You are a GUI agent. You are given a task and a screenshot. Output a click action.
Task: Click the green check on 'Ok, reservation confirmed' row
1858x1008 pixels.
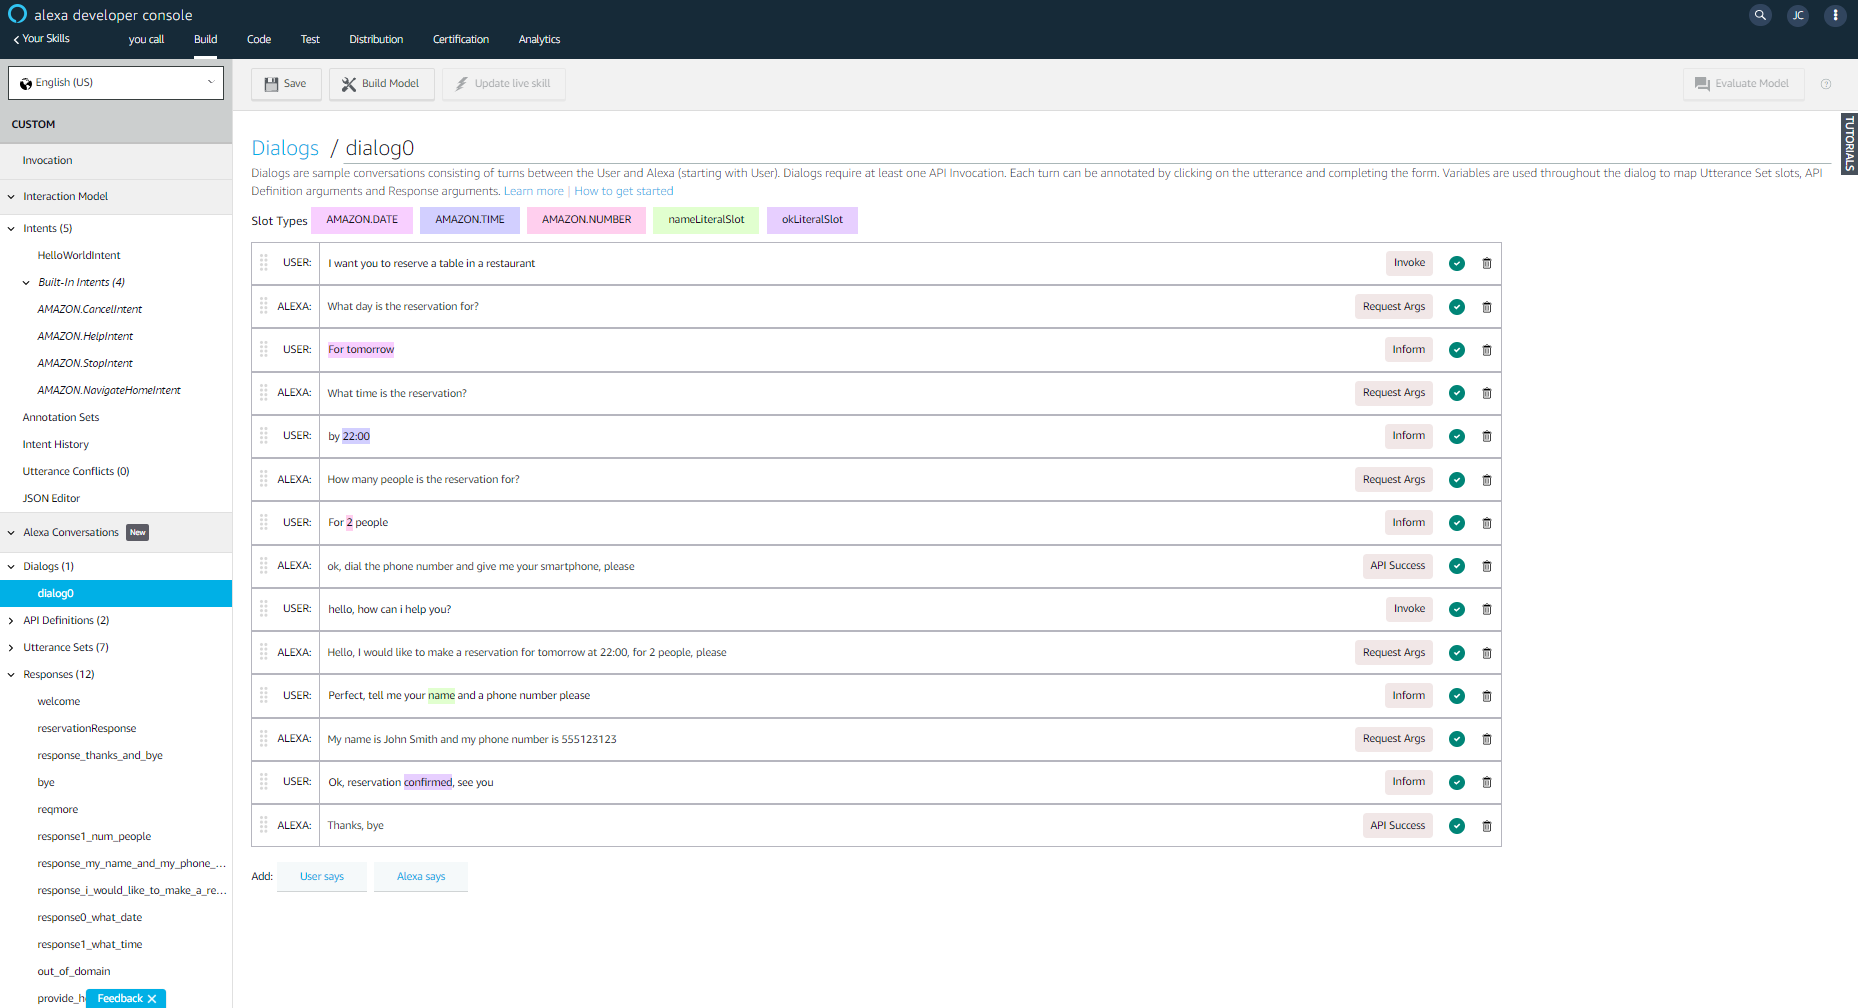point(1457,782)
